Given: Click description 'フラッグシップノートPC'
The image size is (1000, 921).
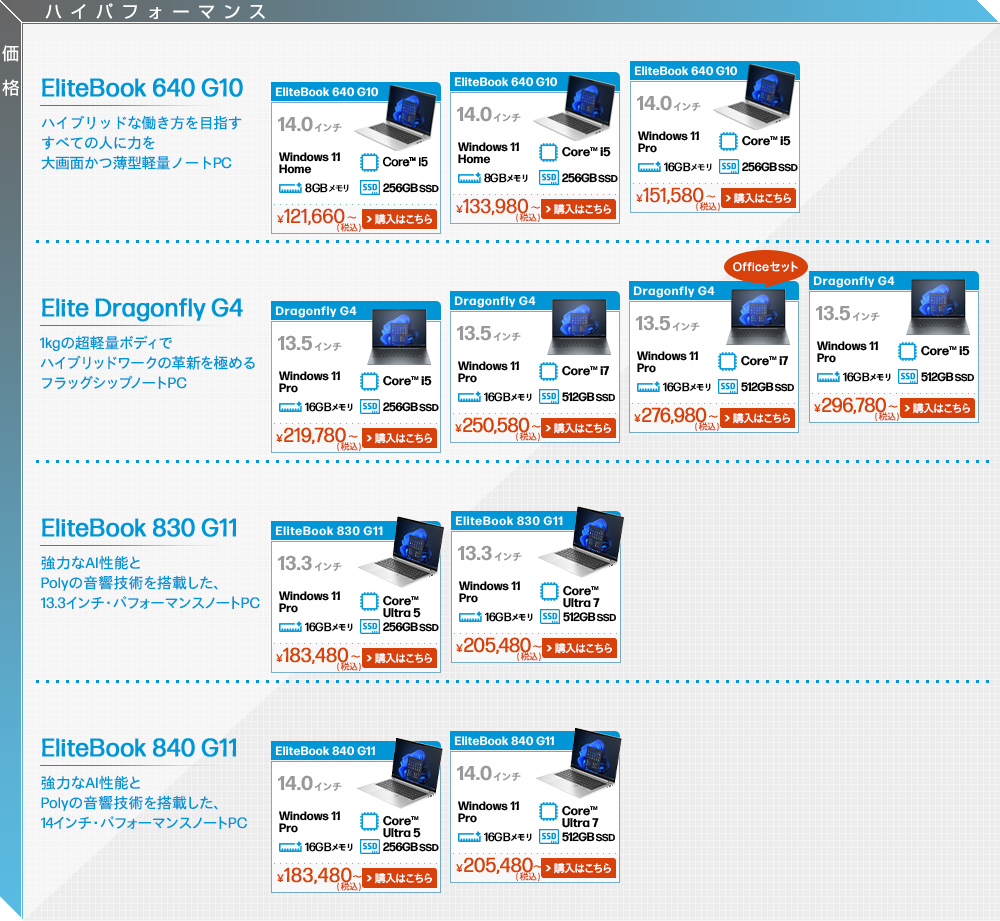Looking at the screenshot, I should coord(114,383).
